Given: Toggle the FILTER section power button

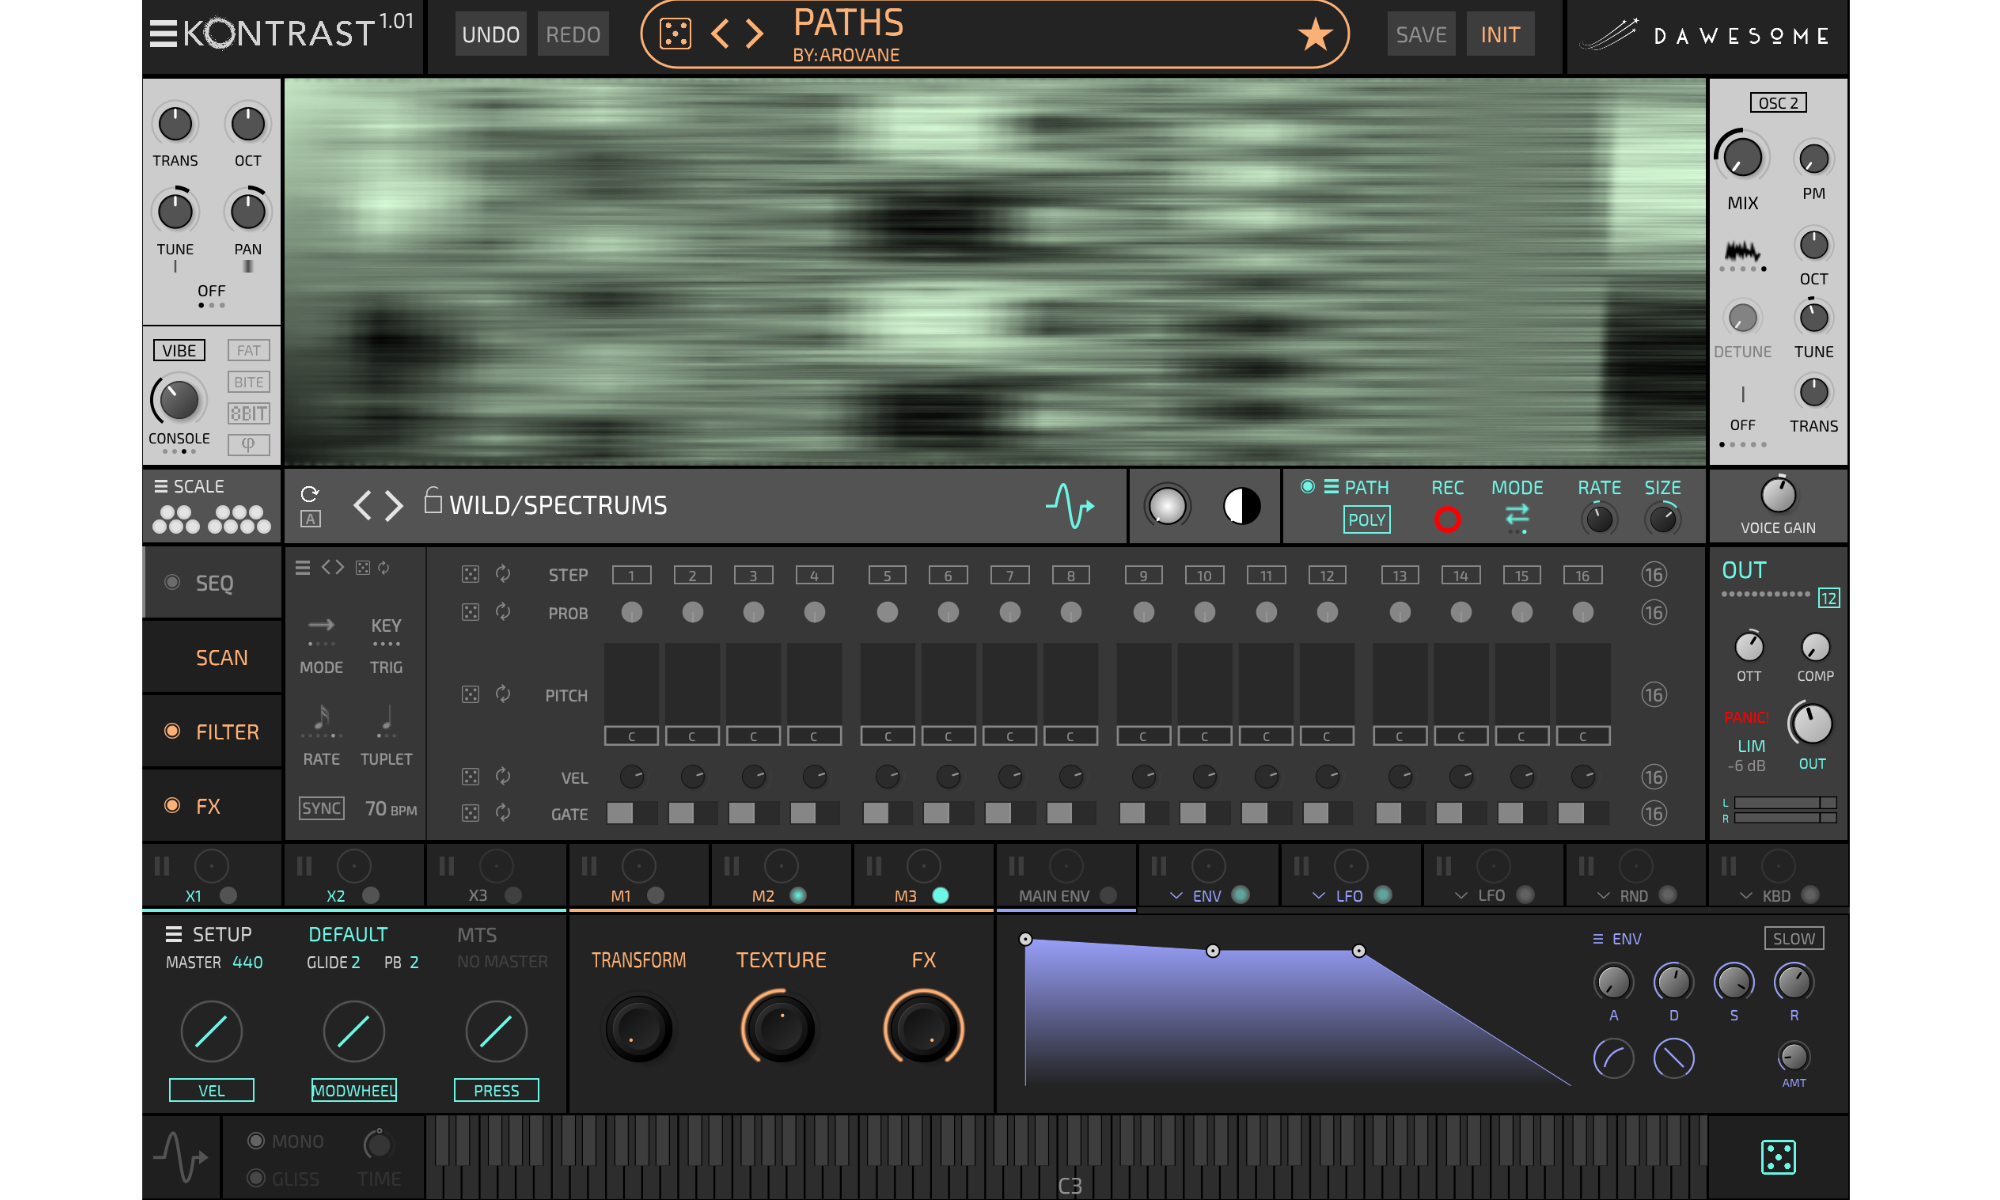Looking at the screenshot, I should click(x=172, y=732).
